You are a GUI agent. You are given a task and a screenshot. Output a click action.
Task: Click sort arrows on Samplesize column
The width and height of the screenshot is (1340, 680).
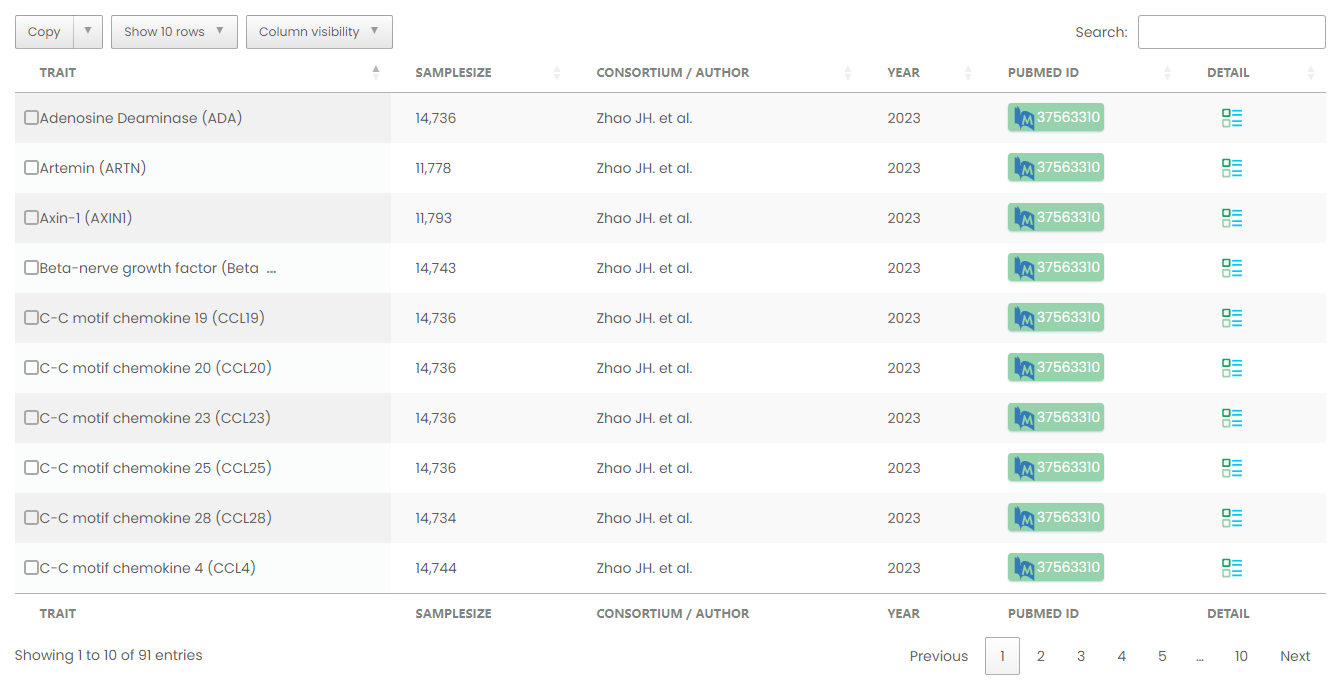coord(557,73)
